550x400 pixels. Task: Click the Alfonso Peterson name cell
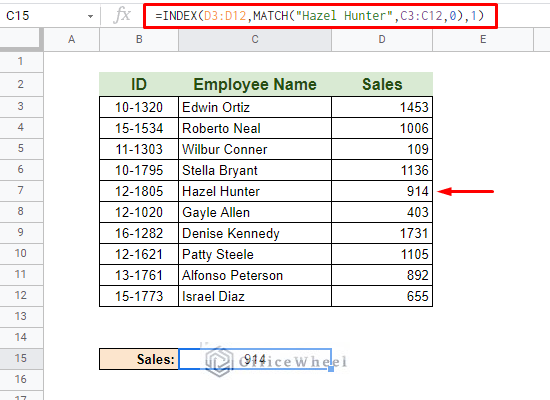tap(255, 275)
